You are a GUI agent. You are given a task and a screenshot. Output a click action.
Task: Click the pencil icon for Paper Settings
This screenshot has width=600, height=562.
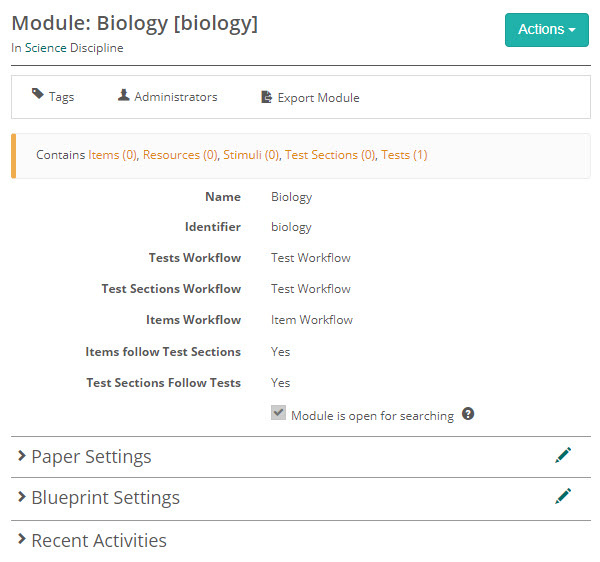pos(563,456)
